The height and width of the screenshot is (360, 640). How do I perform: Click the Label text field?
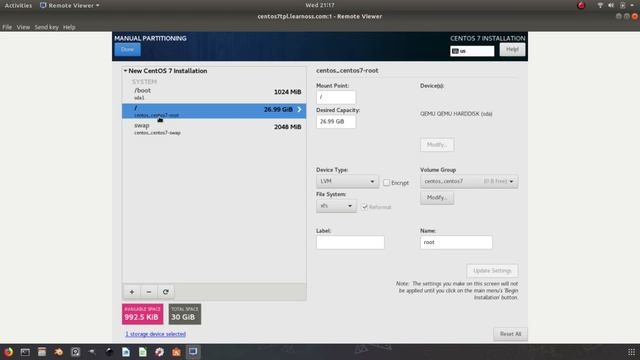pos(350,242)
